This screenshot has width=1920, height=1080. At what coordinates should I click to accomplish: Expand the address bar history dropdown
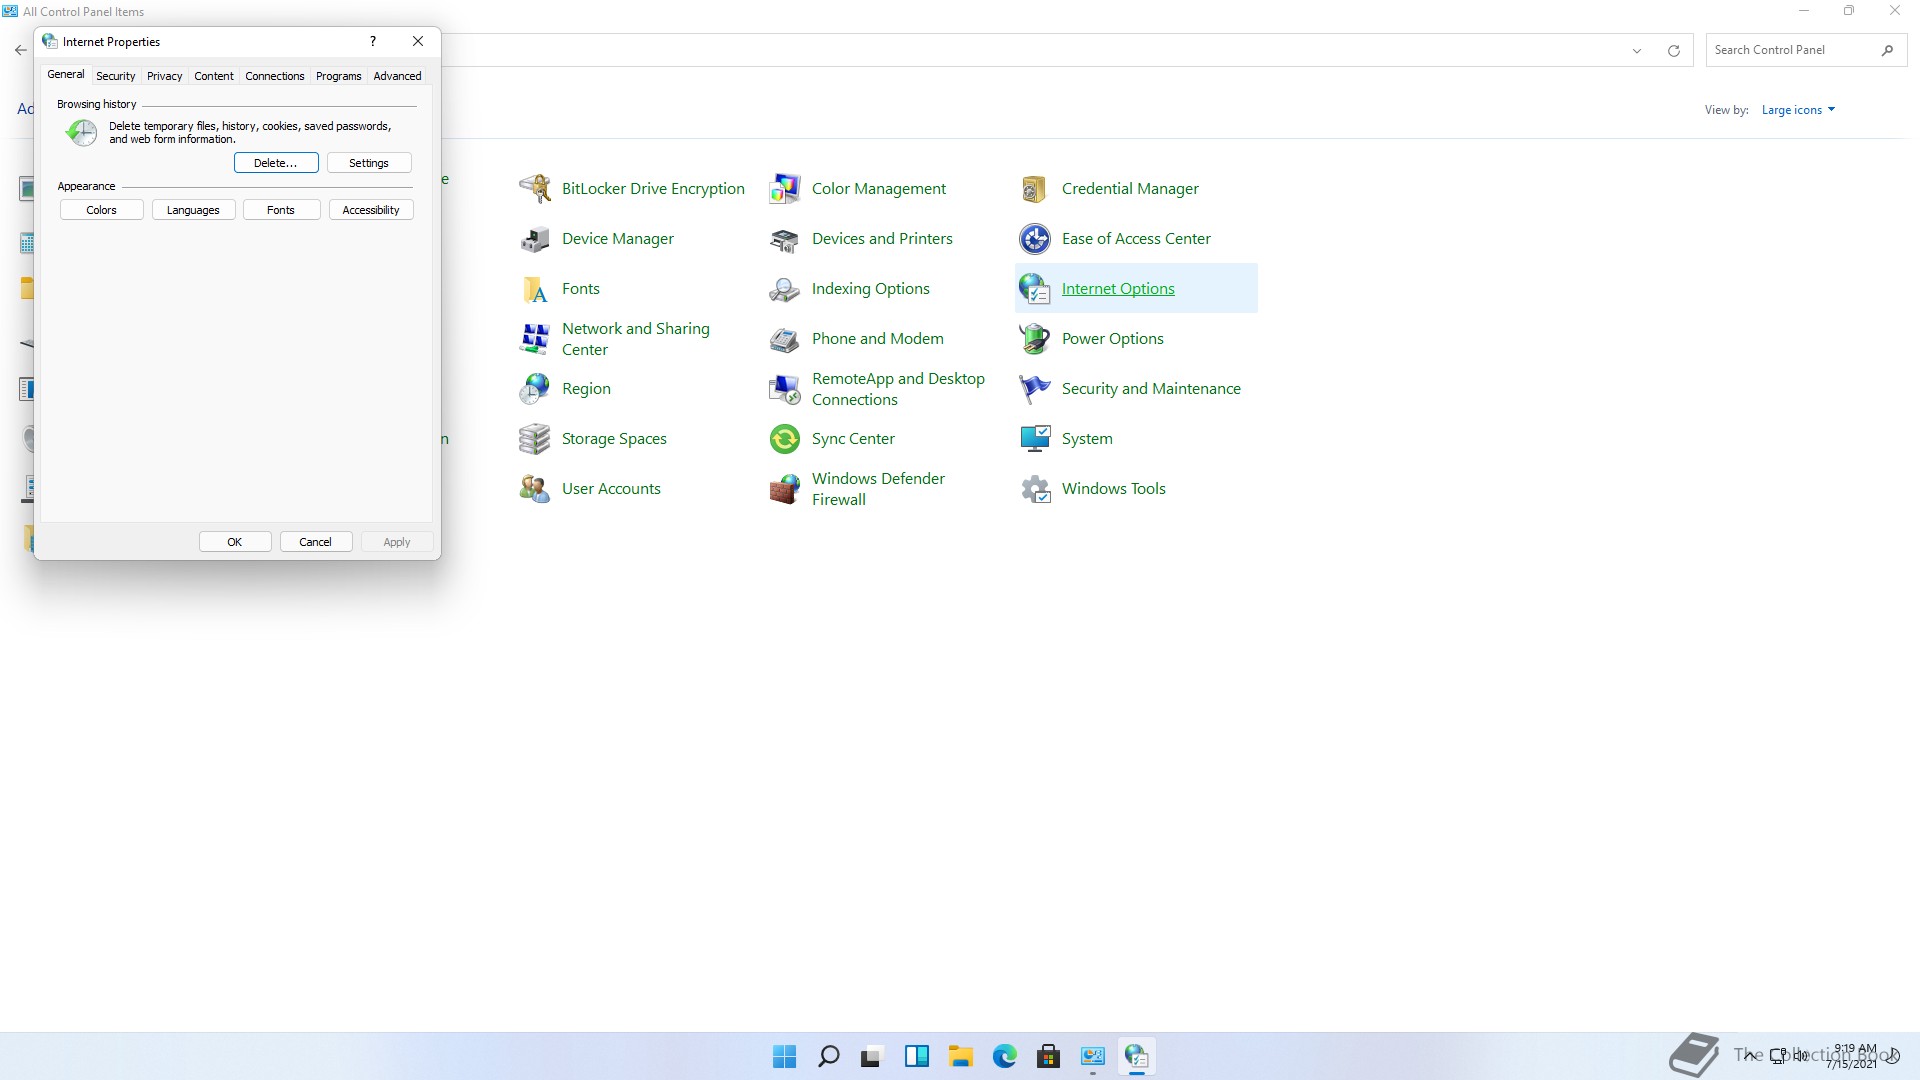point(1637,50)
